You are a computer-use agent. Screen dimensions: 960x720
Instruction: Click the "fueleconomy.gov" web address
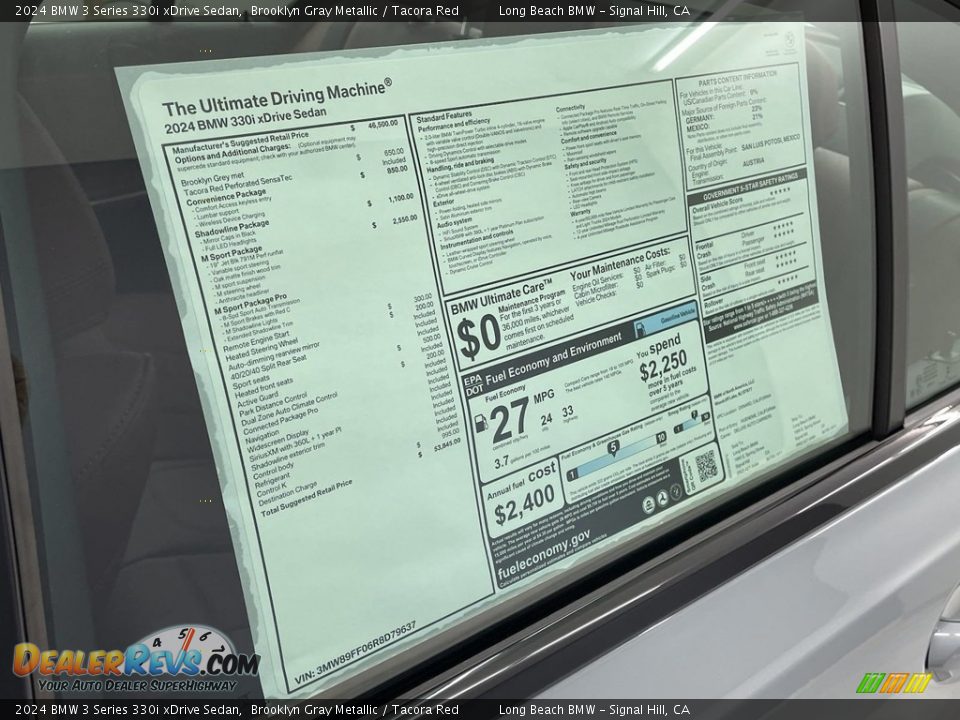click(x=544, y=554)
